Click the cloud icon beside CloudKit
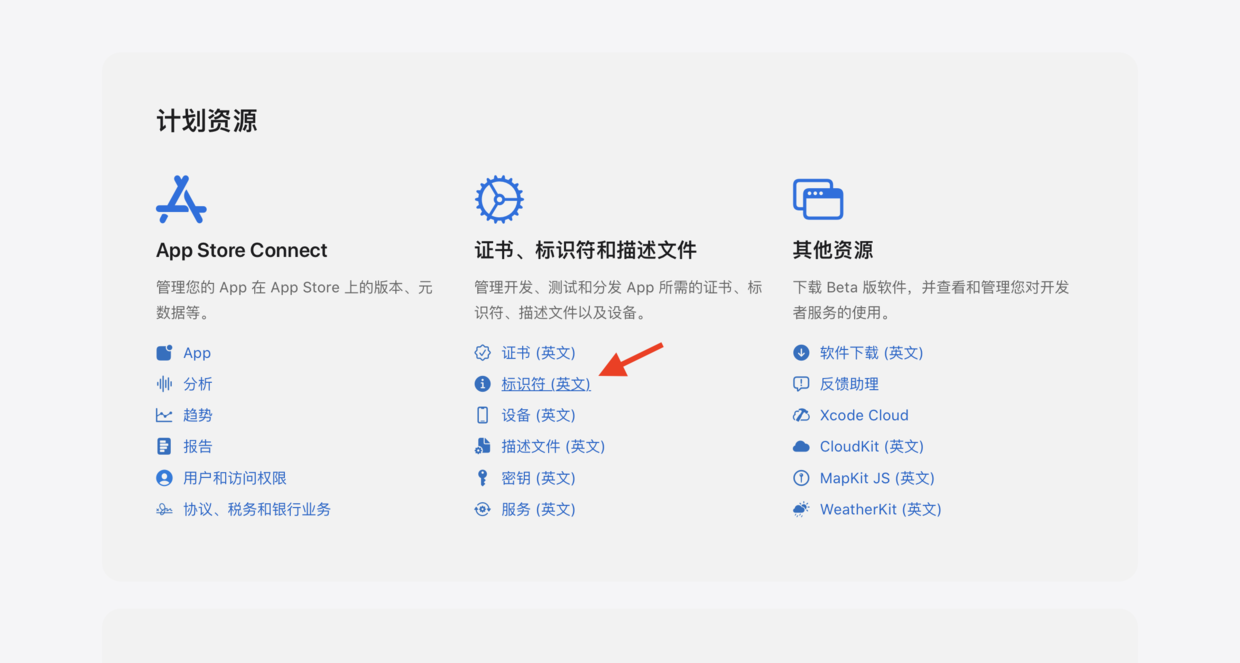The width and height of the screenshot is (1240, 663). [801, 446]
